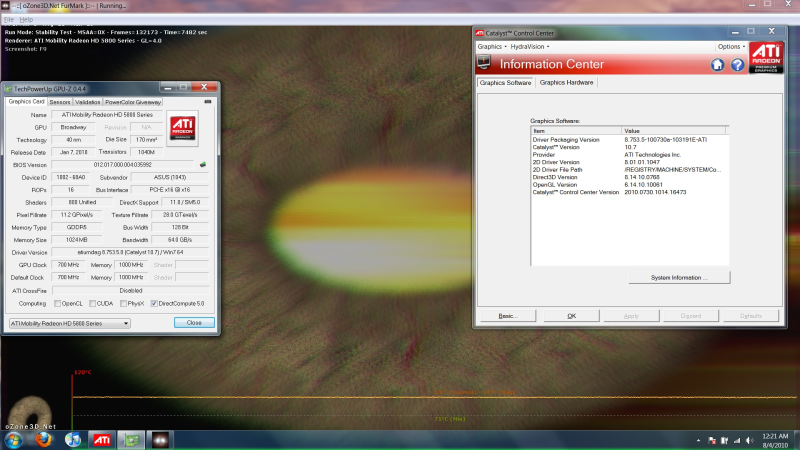Click the Driver Version field in GPU-Z
Screen dimensions: 800x450
(130, 253)
